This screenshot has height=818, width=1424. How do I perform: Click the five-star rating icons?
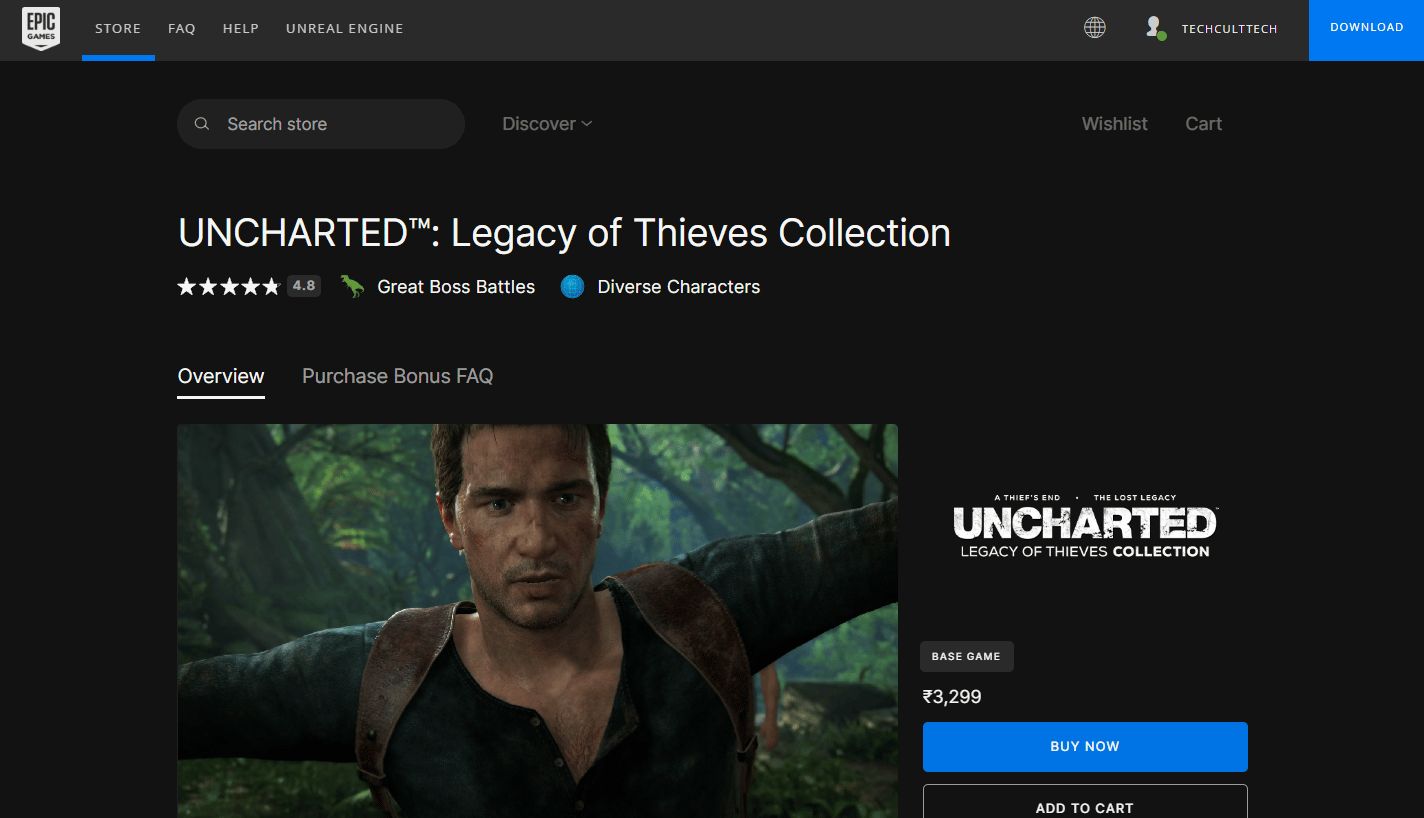click(229, 287)
